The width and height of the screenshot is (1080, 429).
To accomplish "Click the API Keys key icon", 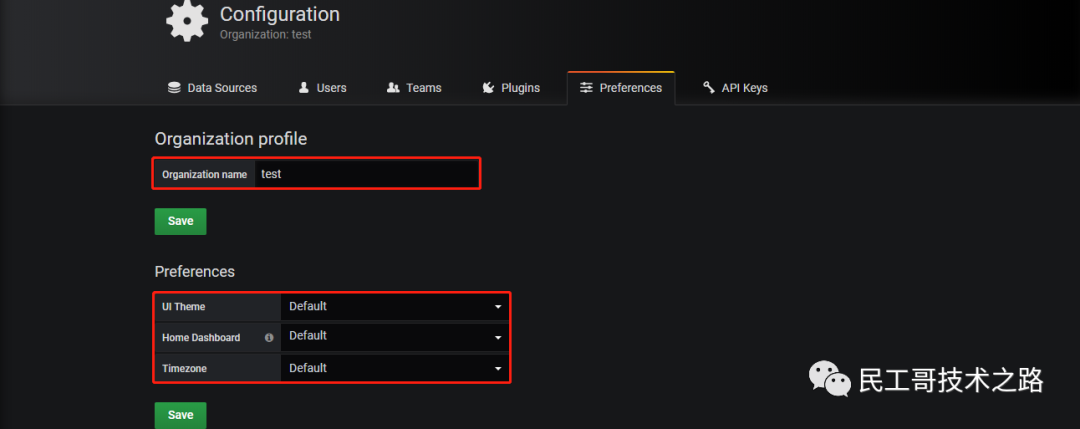I will pos(709,88).
